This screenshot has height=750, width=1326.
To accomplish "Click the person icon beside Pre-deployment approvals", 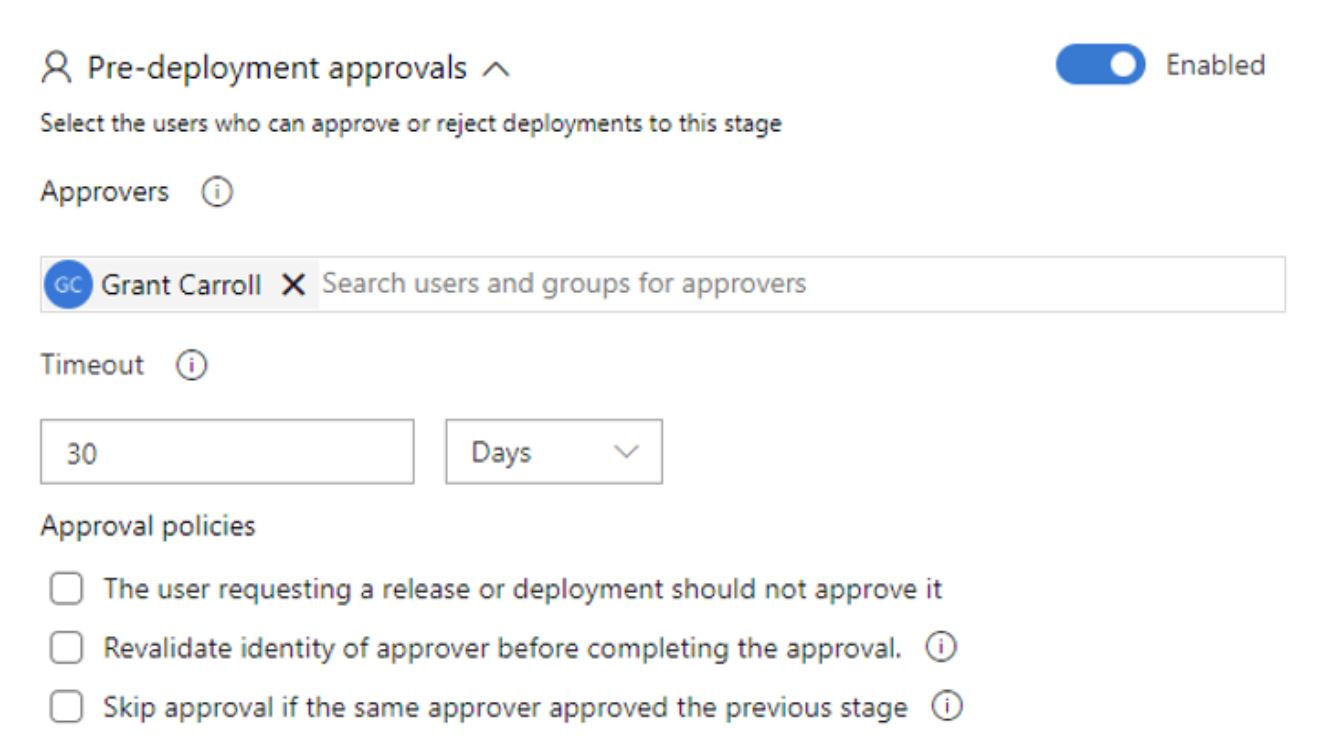I will click(58, 68).
